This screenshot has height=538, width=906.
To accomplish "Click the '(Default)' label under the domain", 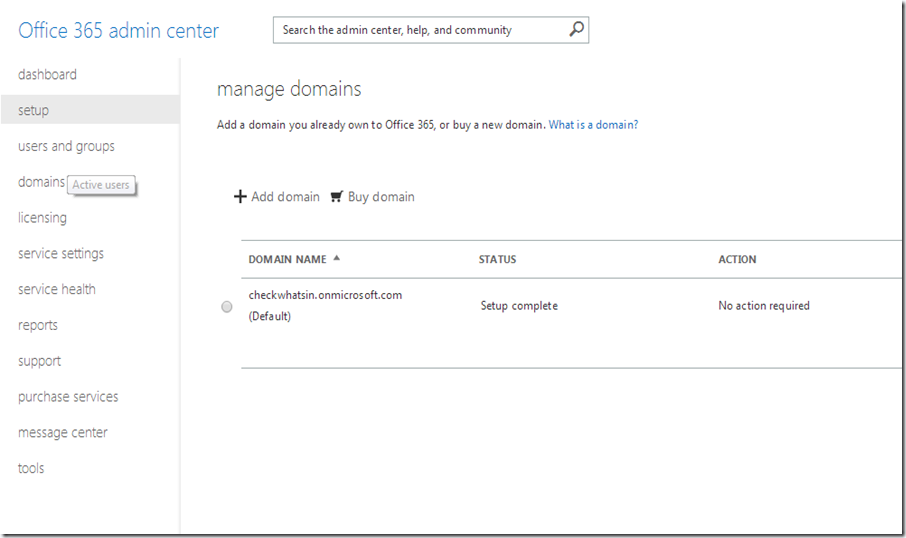I will pyautogui.click(x=270, y=316).
